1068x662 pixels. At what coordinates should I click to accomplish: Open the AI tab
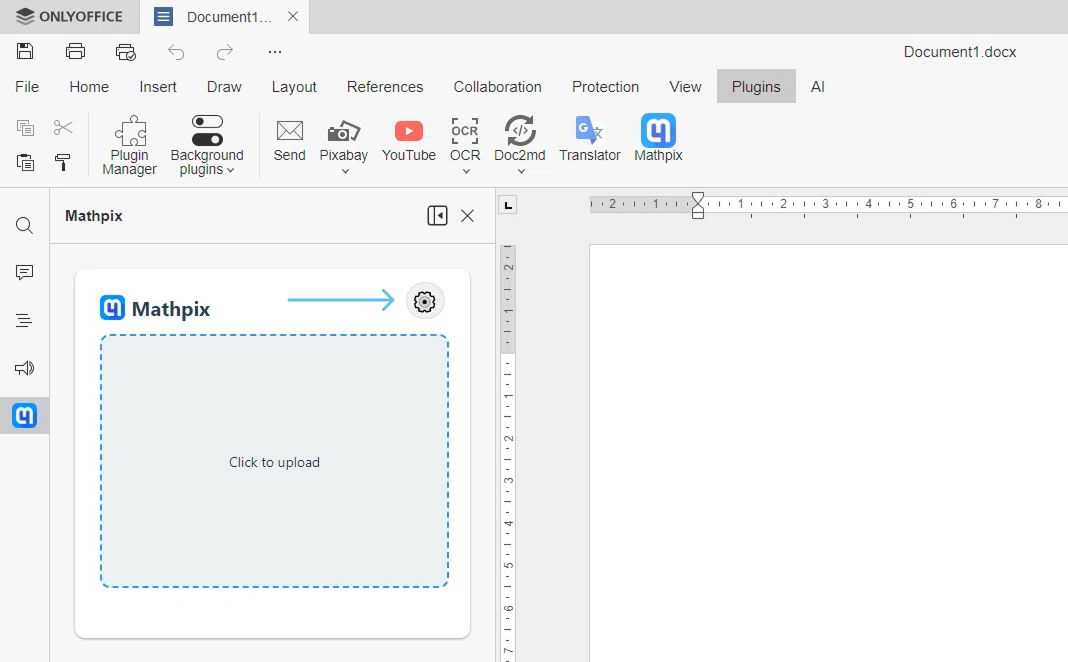(x=817, y=86)
